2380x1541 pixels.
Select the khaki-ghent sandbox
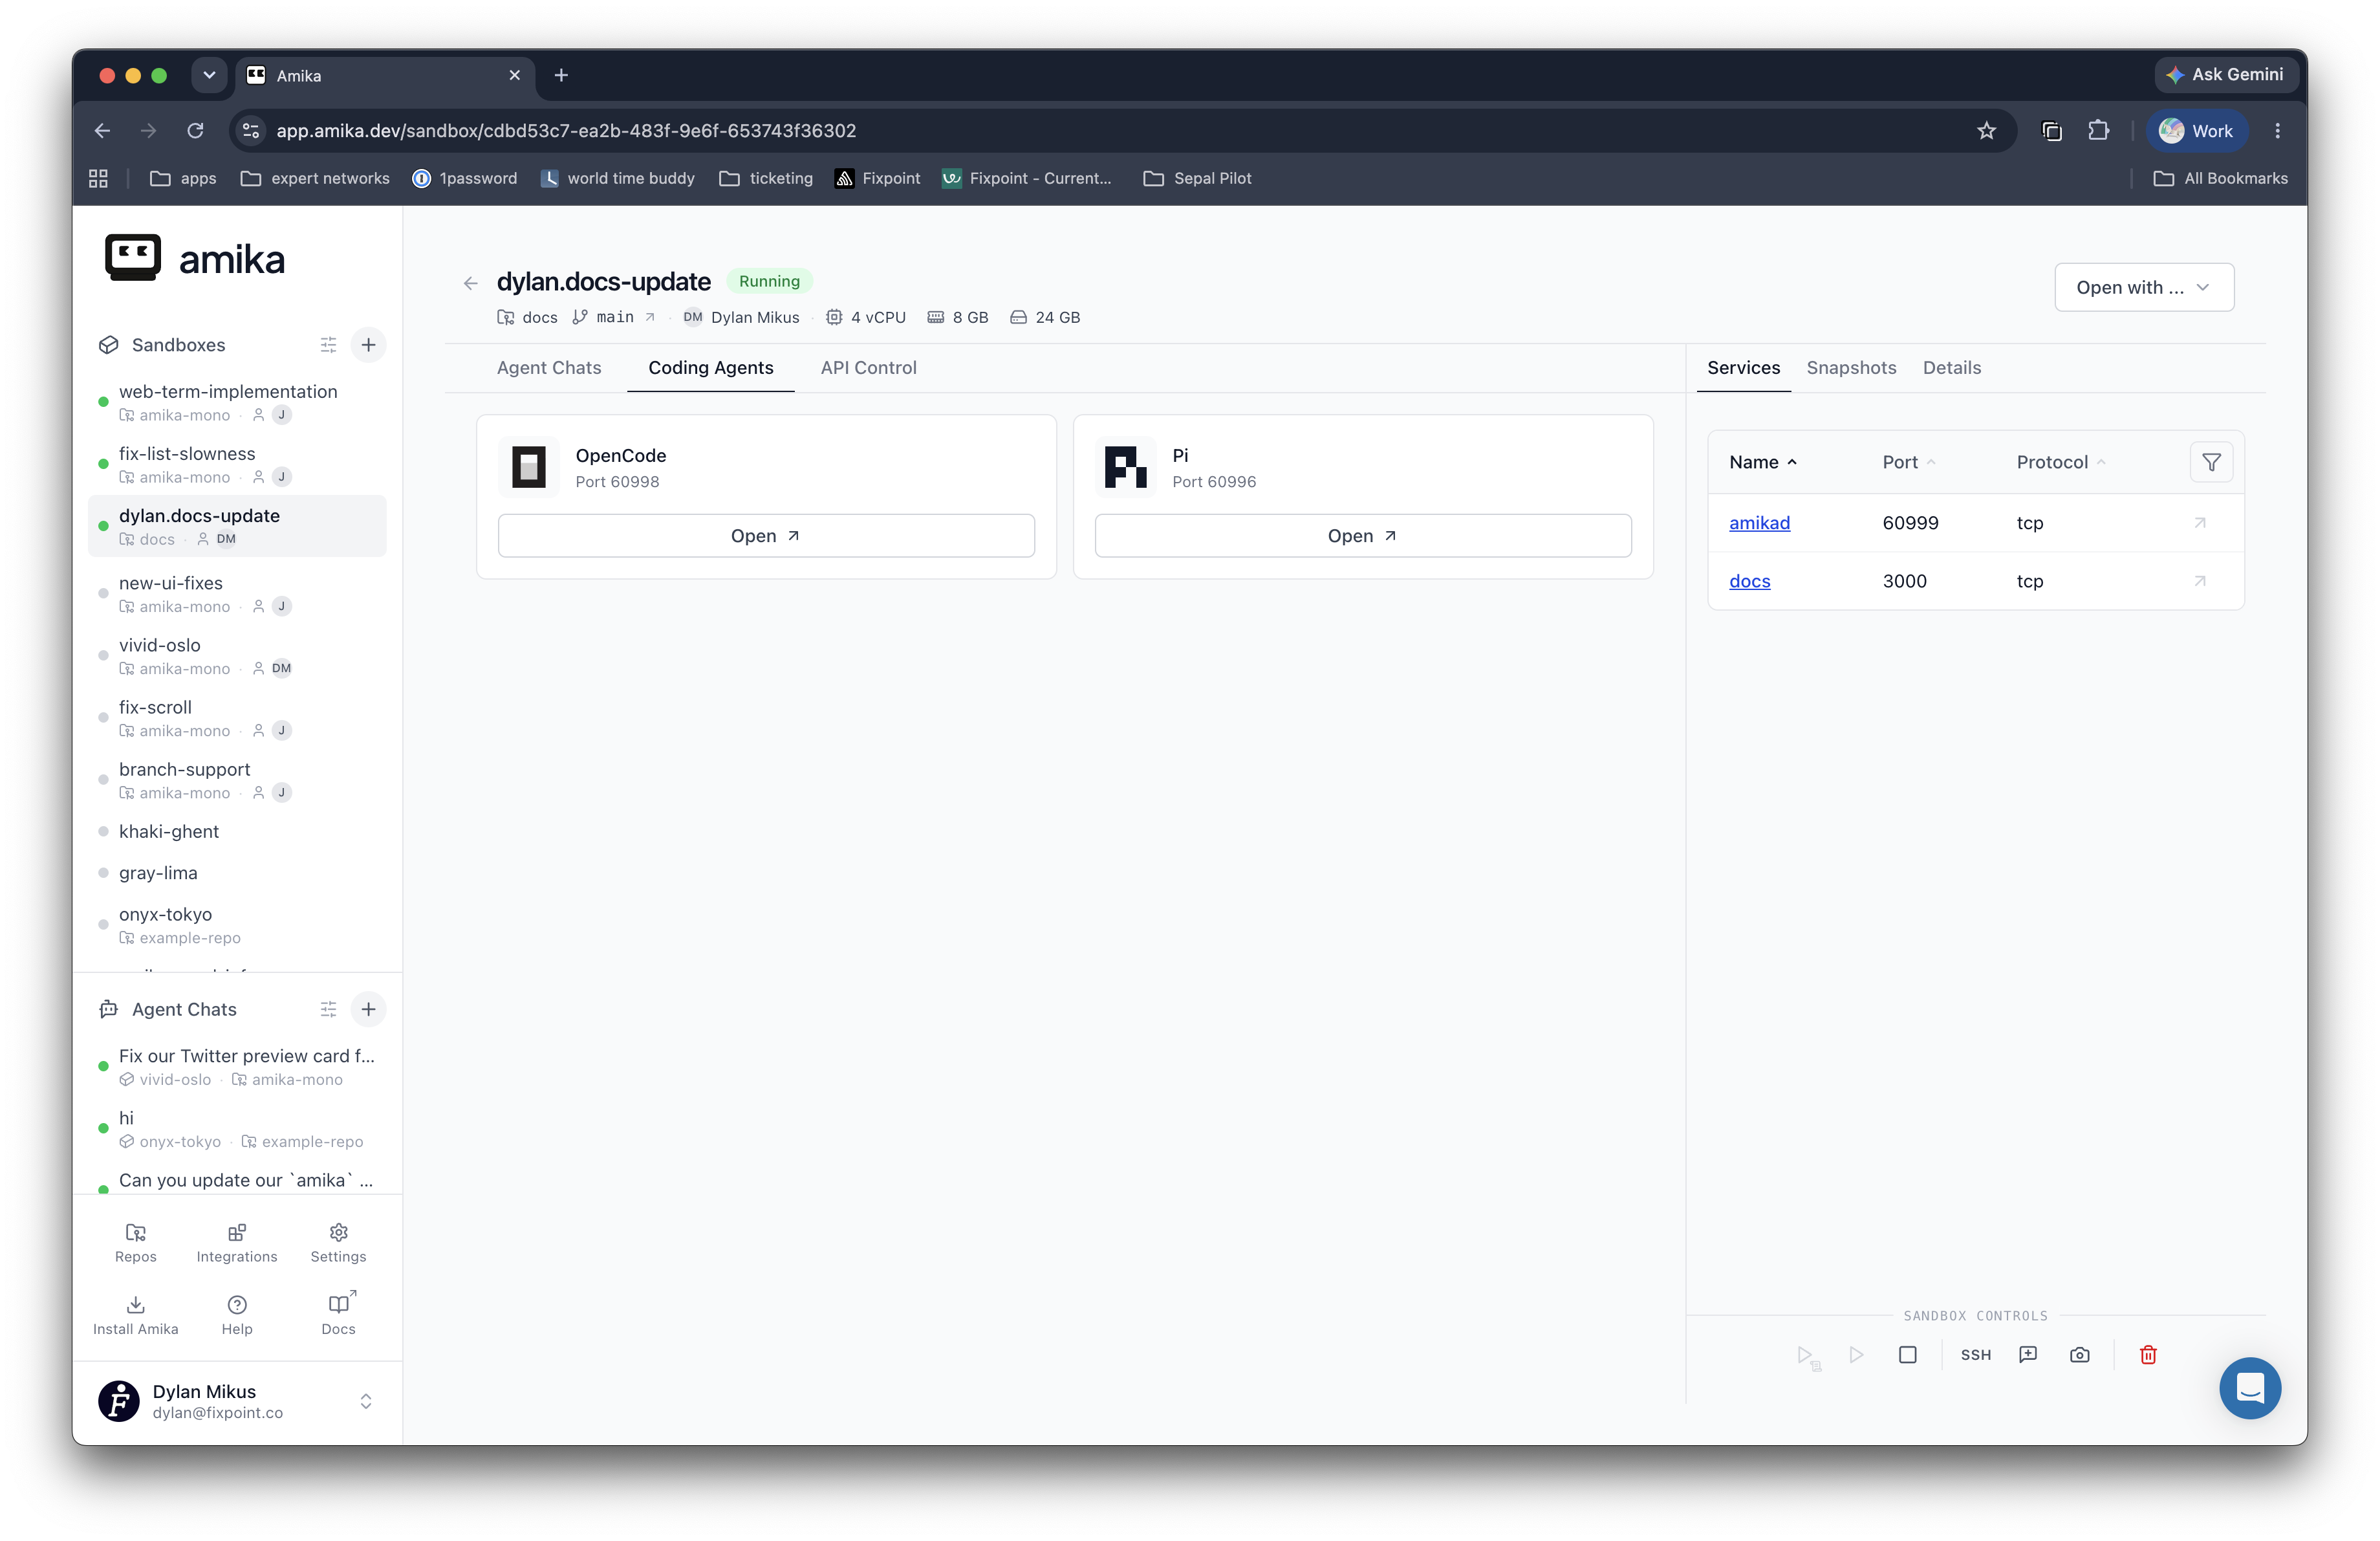pos(237,832)
